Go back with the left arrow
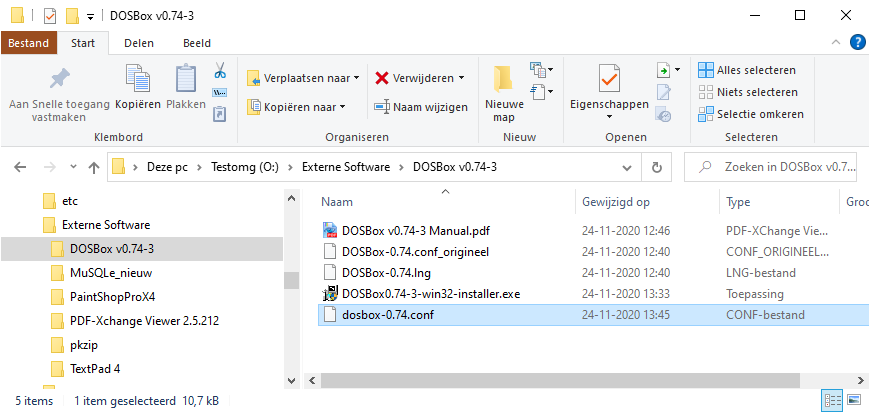 click(20, 167)
